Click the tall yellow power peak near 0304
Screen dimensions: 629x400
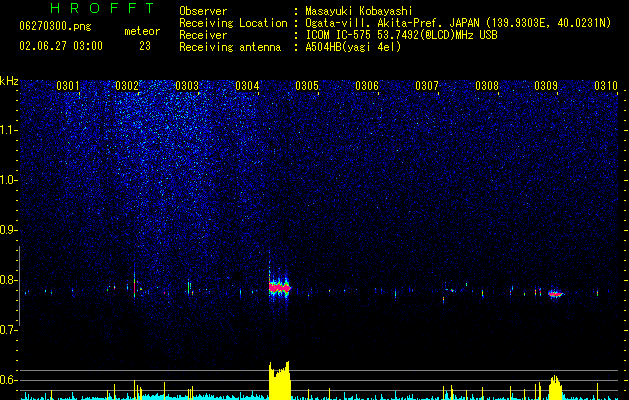coord(279,380)
